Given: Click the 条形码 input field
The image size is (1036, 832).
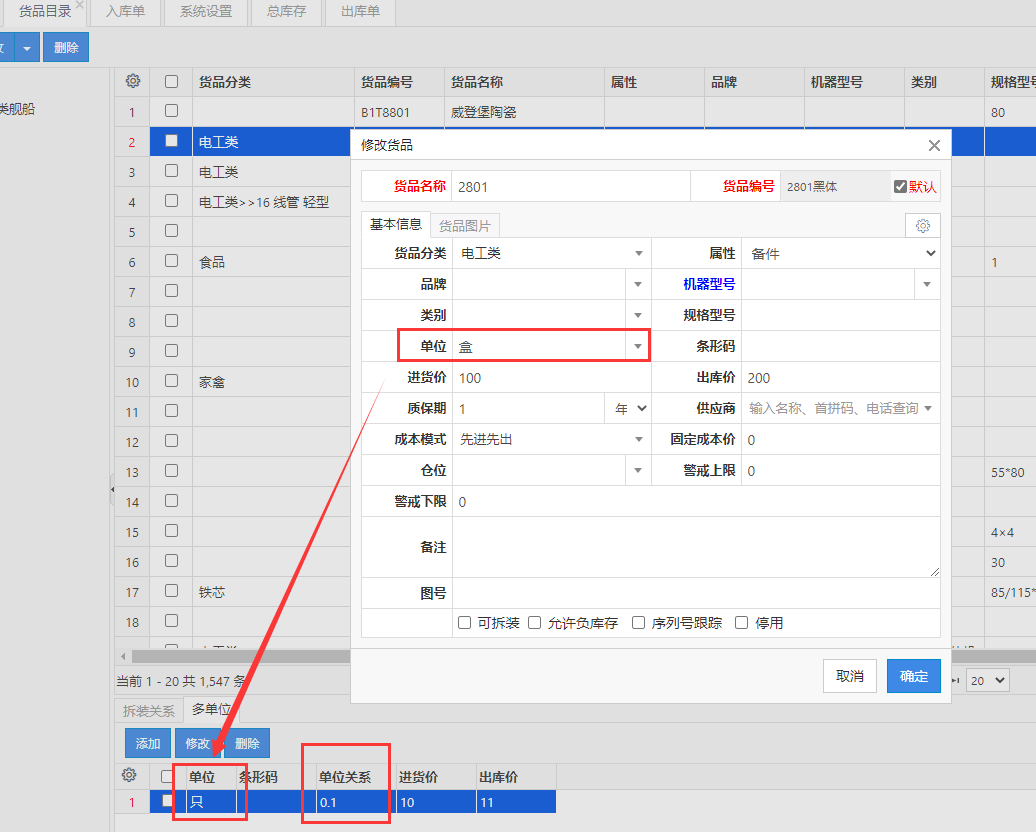Looking at the screenshot, I should click(x=840, y=346).
